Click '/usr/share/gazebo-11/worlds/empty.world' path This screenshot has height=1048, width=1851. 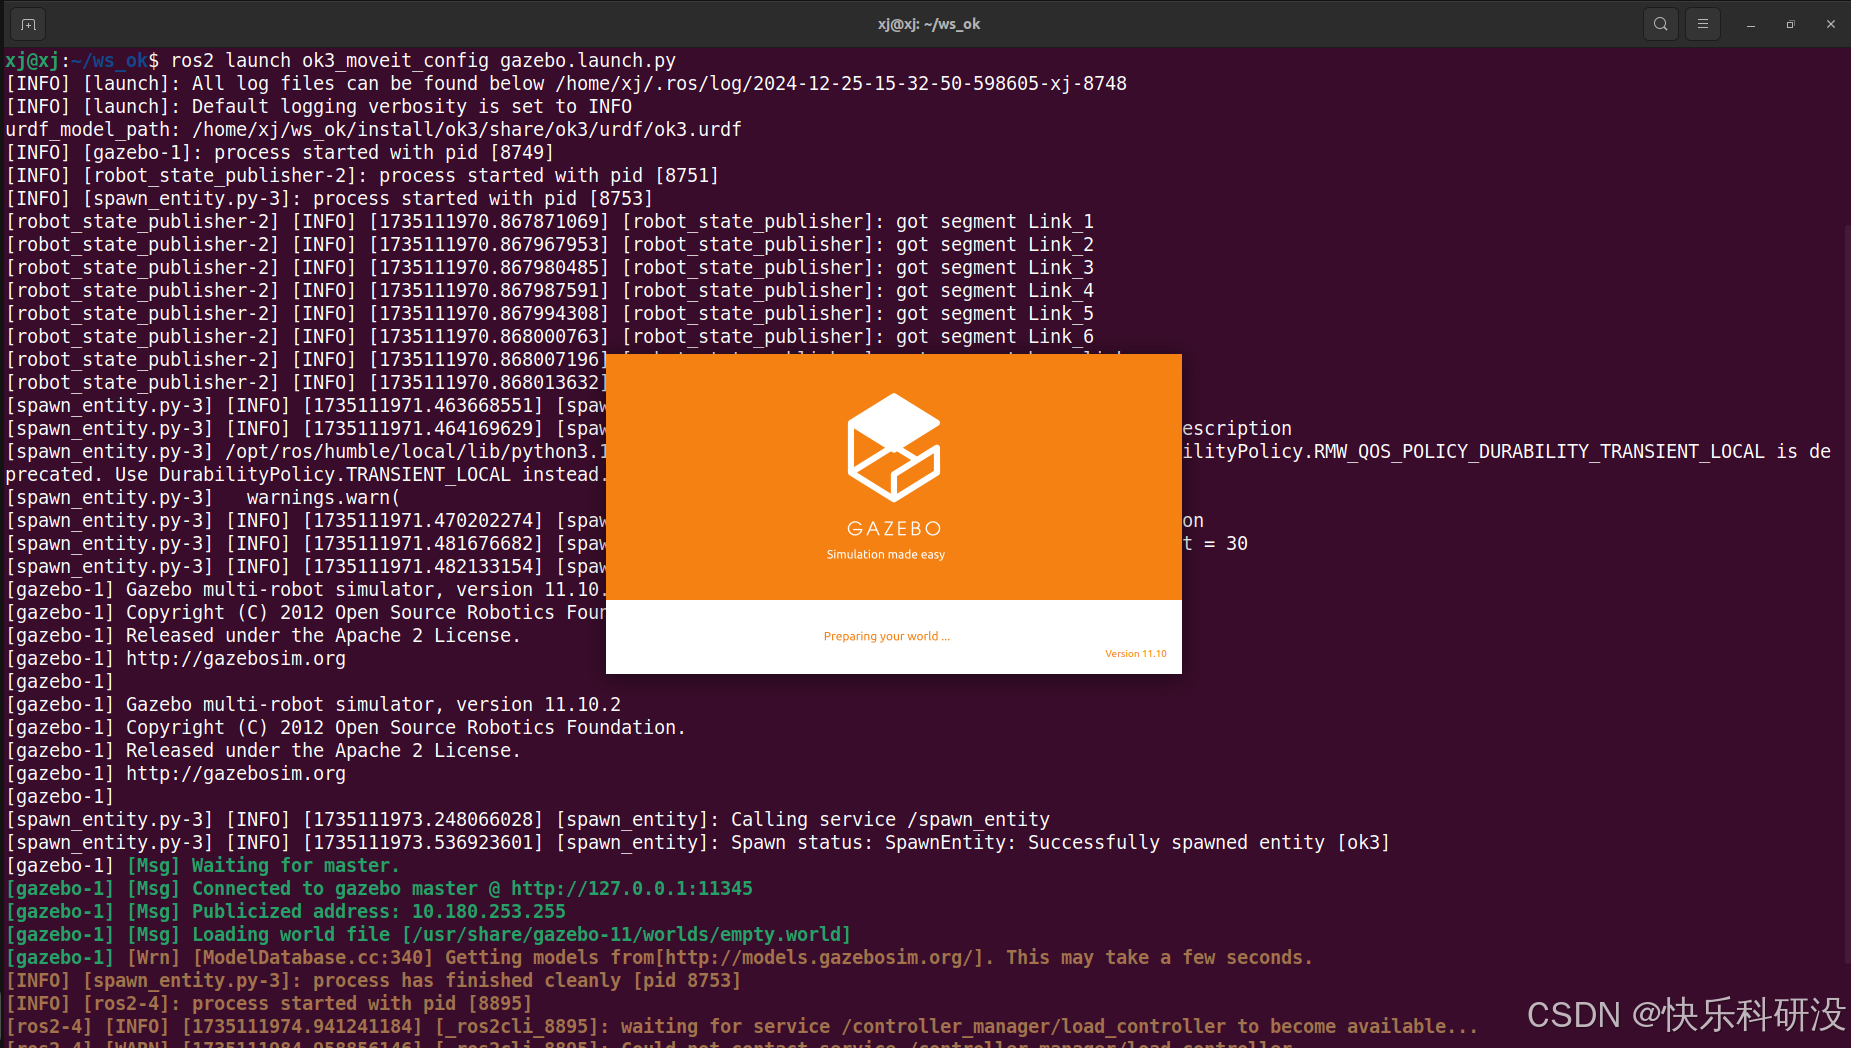coord(626,935)
